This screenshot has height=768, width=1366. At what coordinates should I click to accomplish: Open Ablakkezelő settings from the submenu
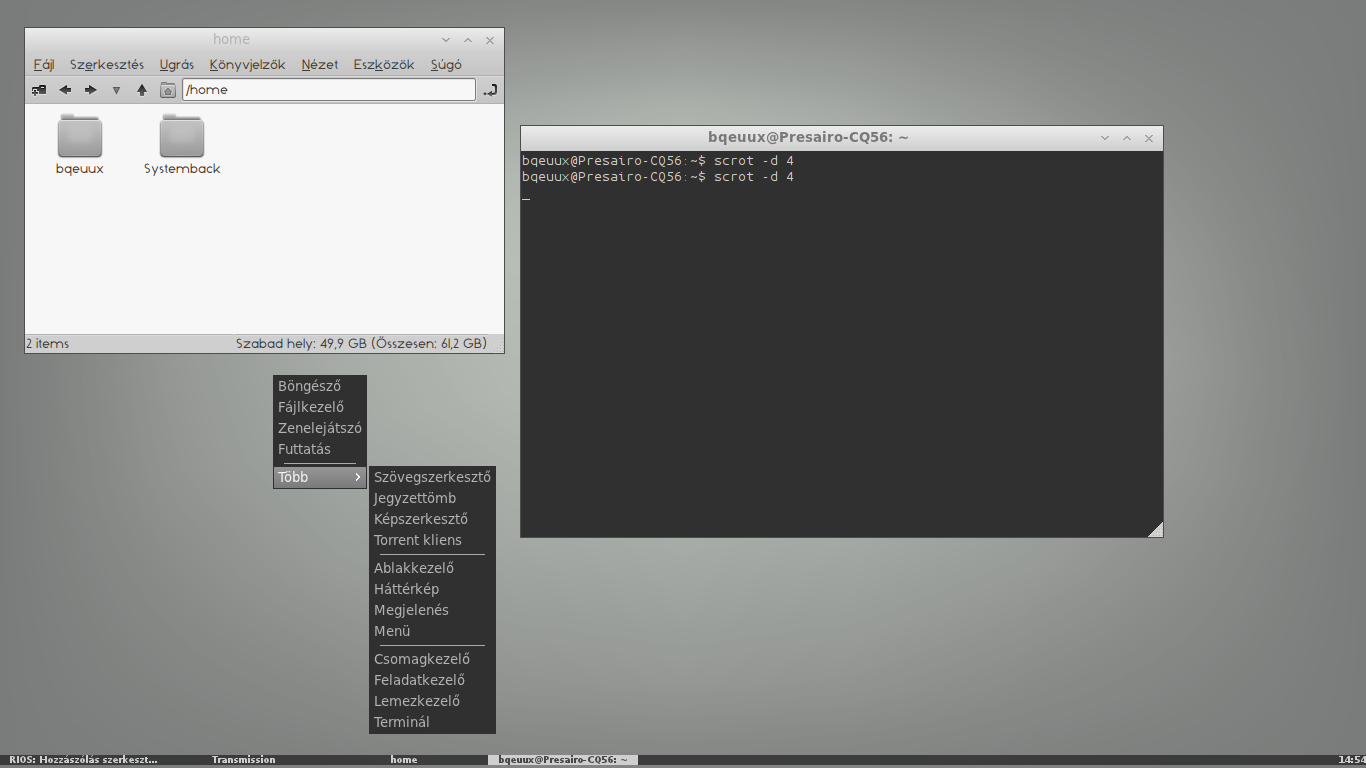pyautogui.click(x=432, y=568)
